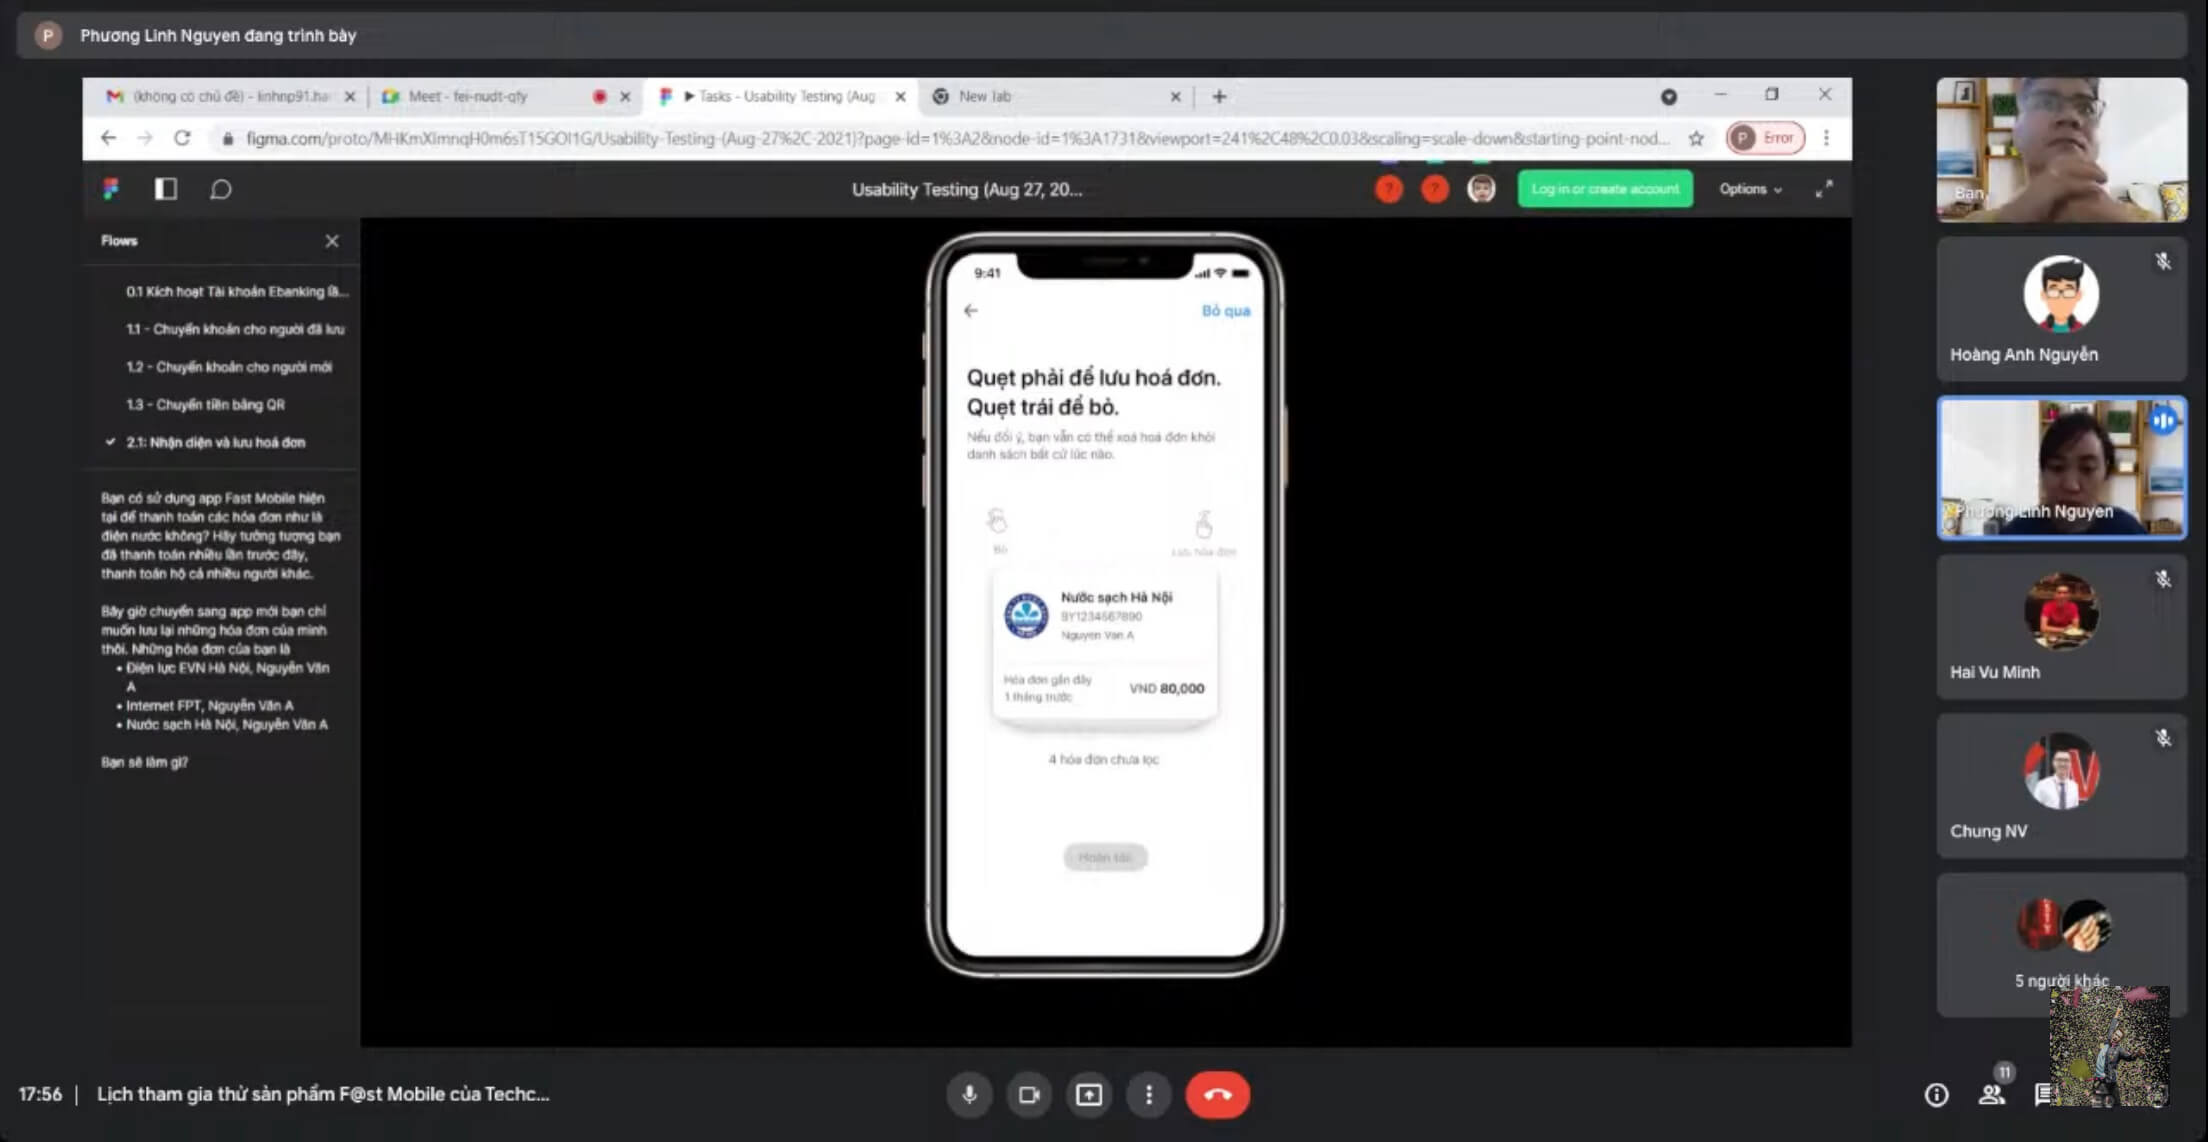Screen dimensions: 2208x1142
Task: Toggle present screen button in Meet
Action: click(x=1088, y=1094)
